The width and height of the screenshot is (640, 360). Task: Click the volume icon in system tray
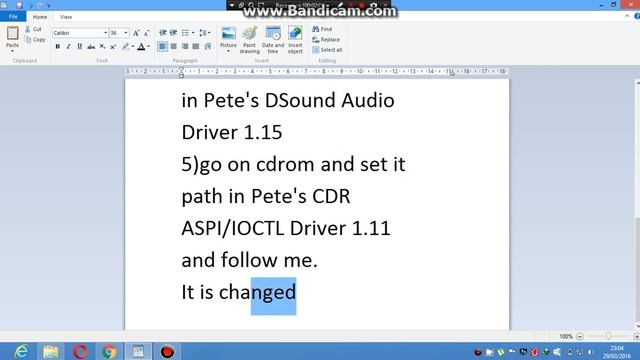coord(591,352)
